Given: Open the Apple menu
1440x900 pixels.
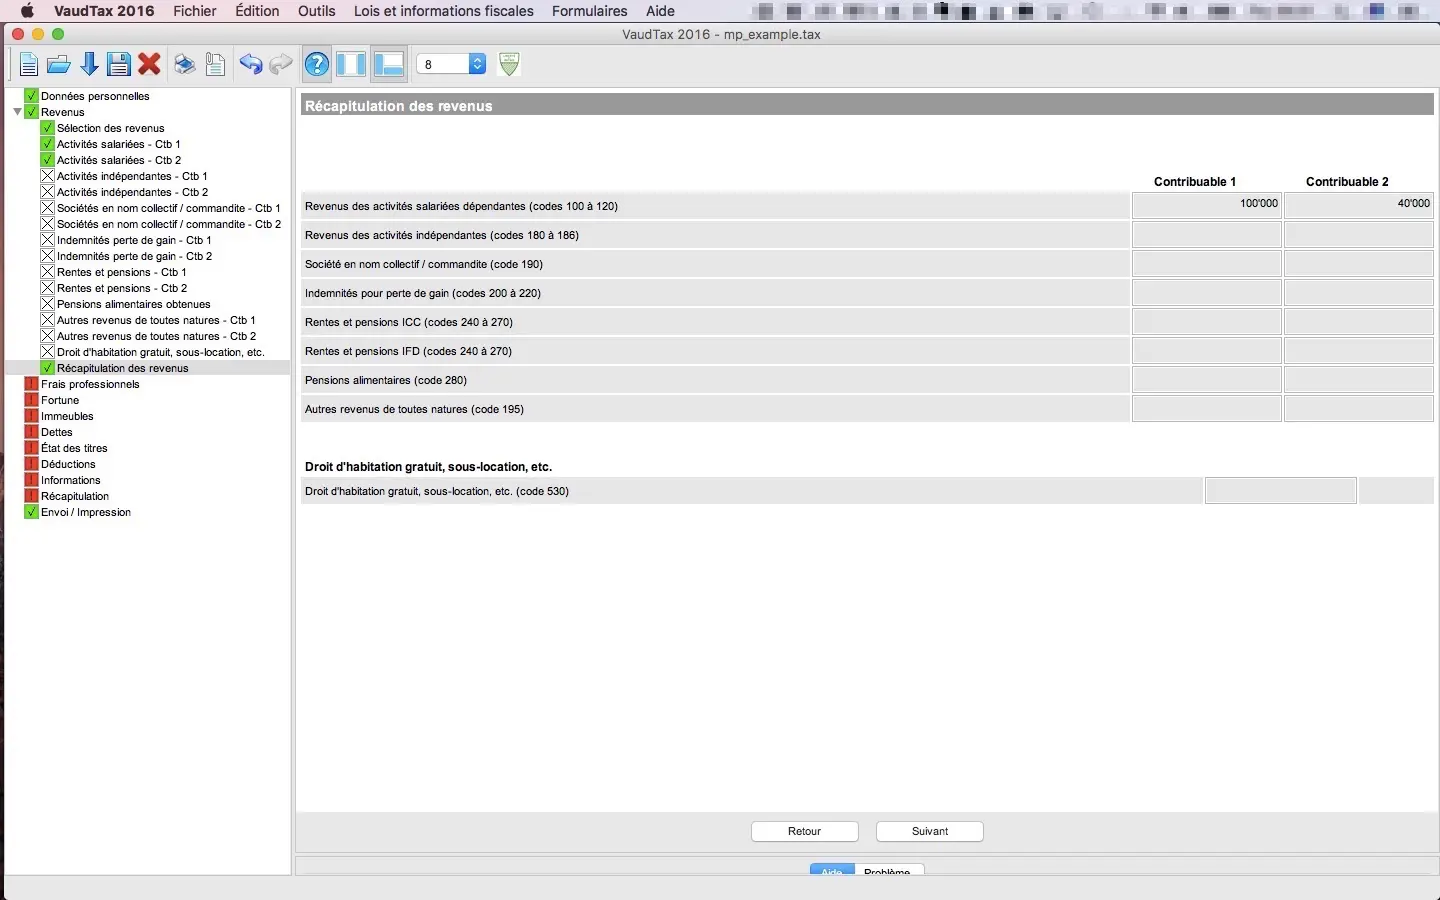Looking at the screenshot, I should 27,11.
